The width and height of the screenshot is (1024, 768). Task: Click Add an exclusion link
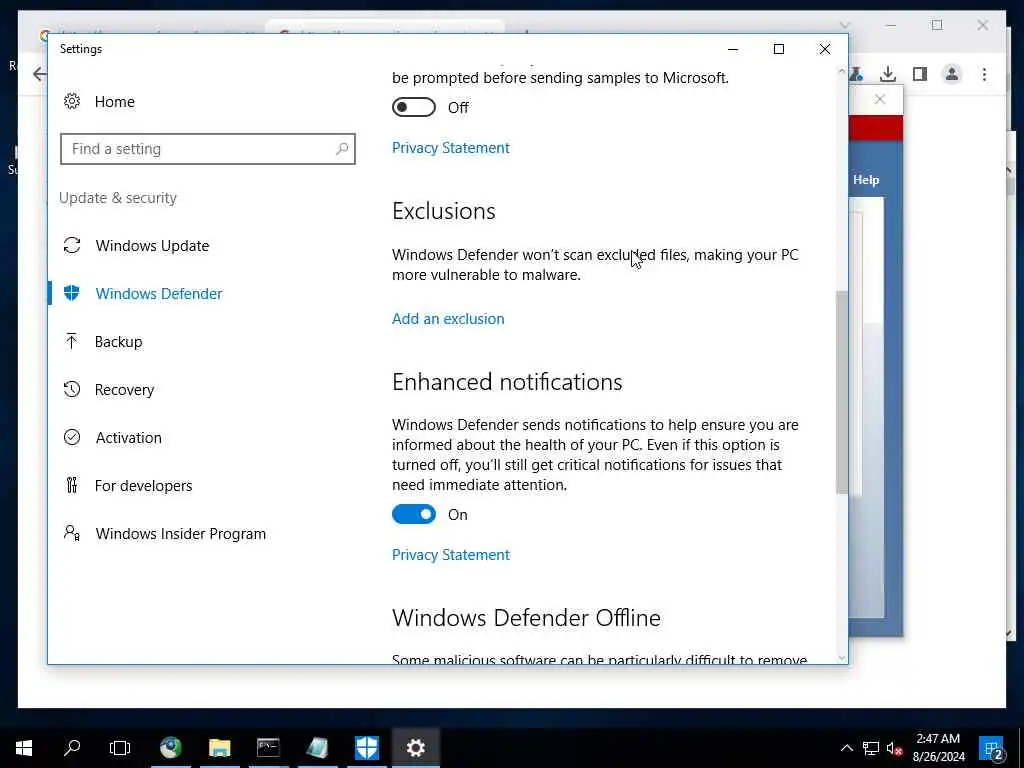(x=448, y=319)
